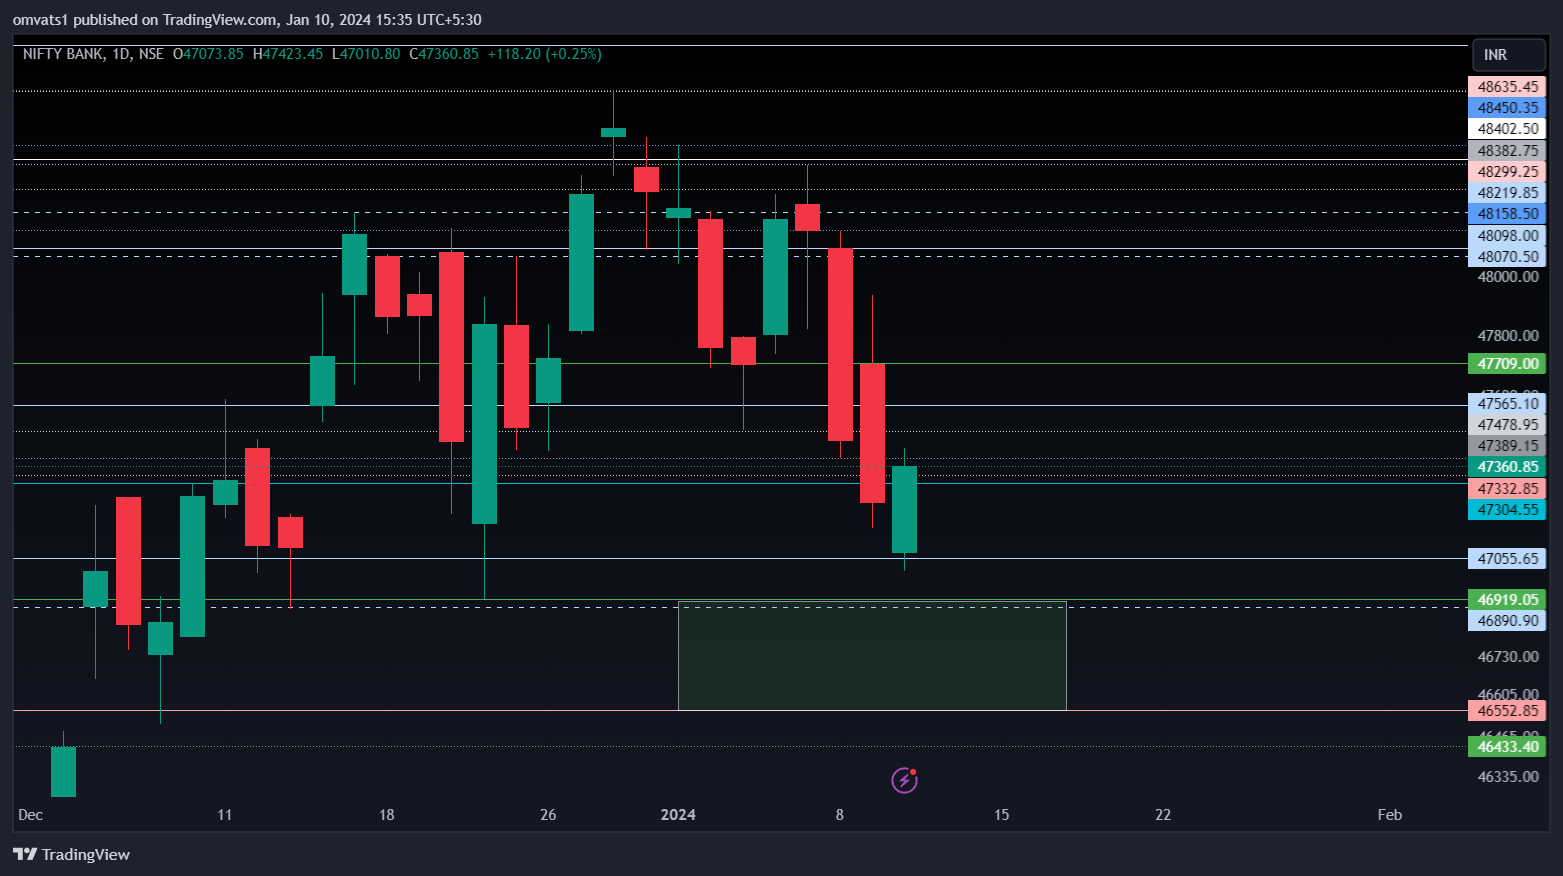The image size is (1563, 876).
Task: Click the 46890.90 price label
Action: coord(1507,621)
